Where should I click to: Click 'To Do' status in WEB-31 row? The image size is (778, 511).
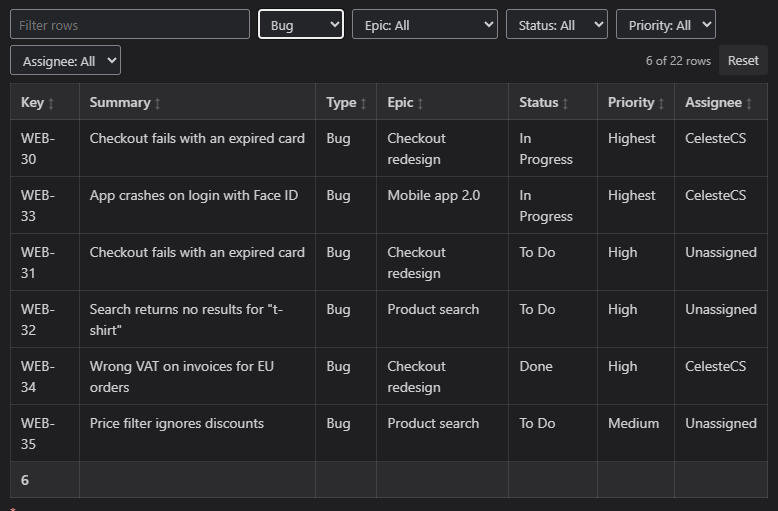click(x=537, y=253)
